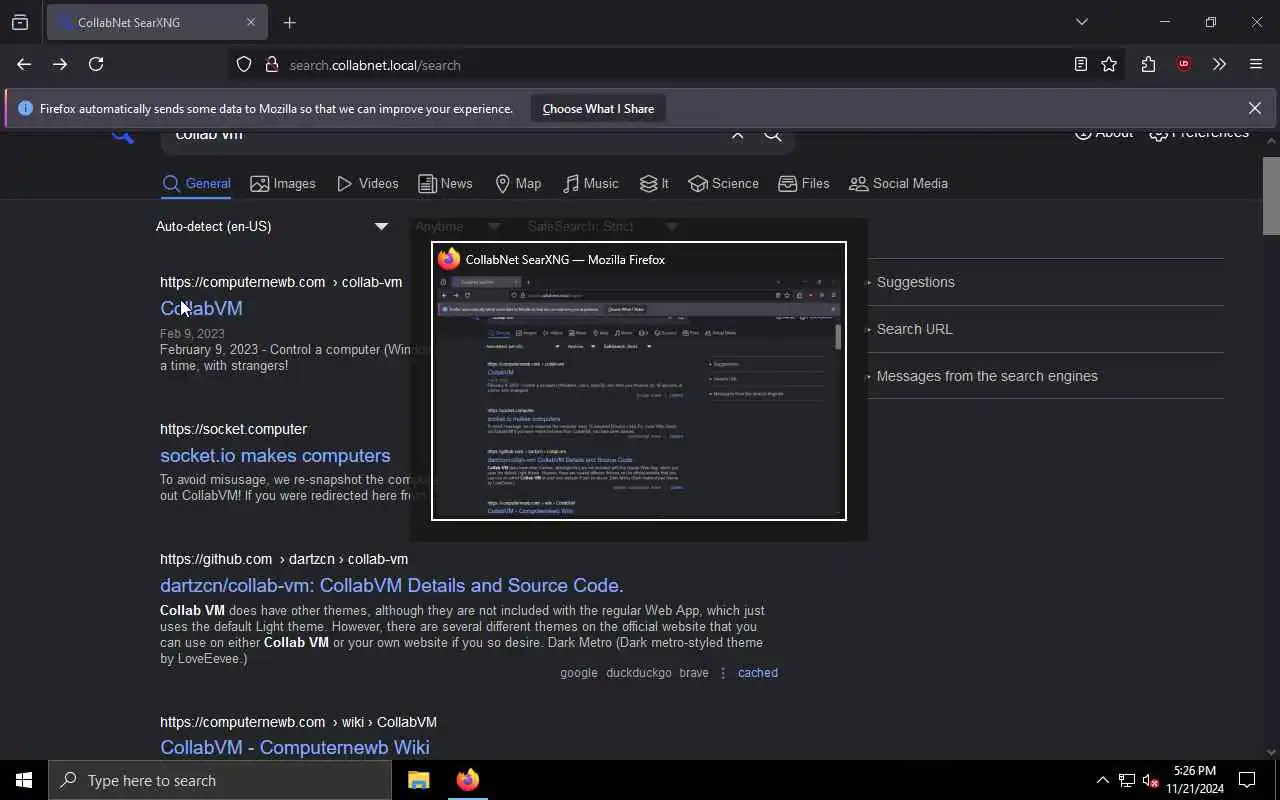Open the muted volume tray icon
Viewport: 1280px width, 800px height.
[x=1150, y=780]
